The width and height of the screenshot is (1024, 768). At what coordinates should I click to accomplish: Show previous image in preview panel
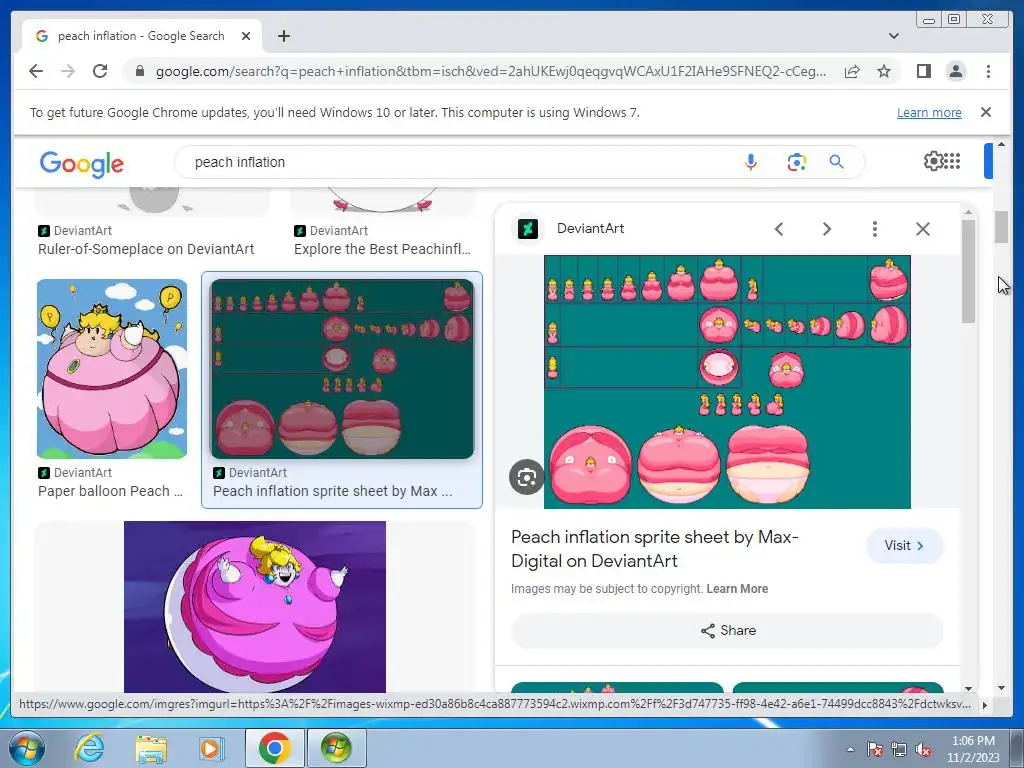click(x=778, y=229)
